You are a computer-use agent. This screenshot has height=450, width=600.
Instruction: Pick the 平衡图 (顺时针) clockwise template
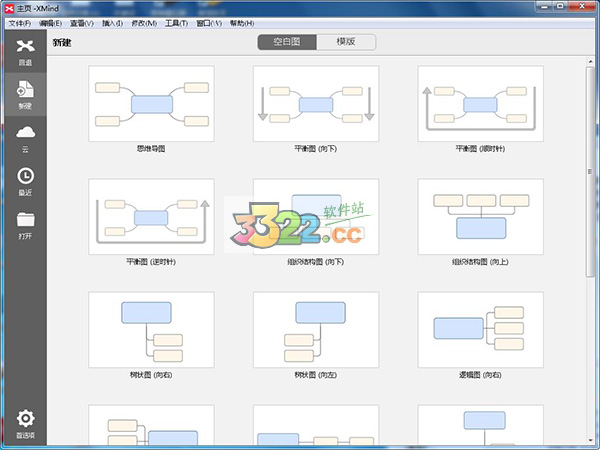click(480, 104)
